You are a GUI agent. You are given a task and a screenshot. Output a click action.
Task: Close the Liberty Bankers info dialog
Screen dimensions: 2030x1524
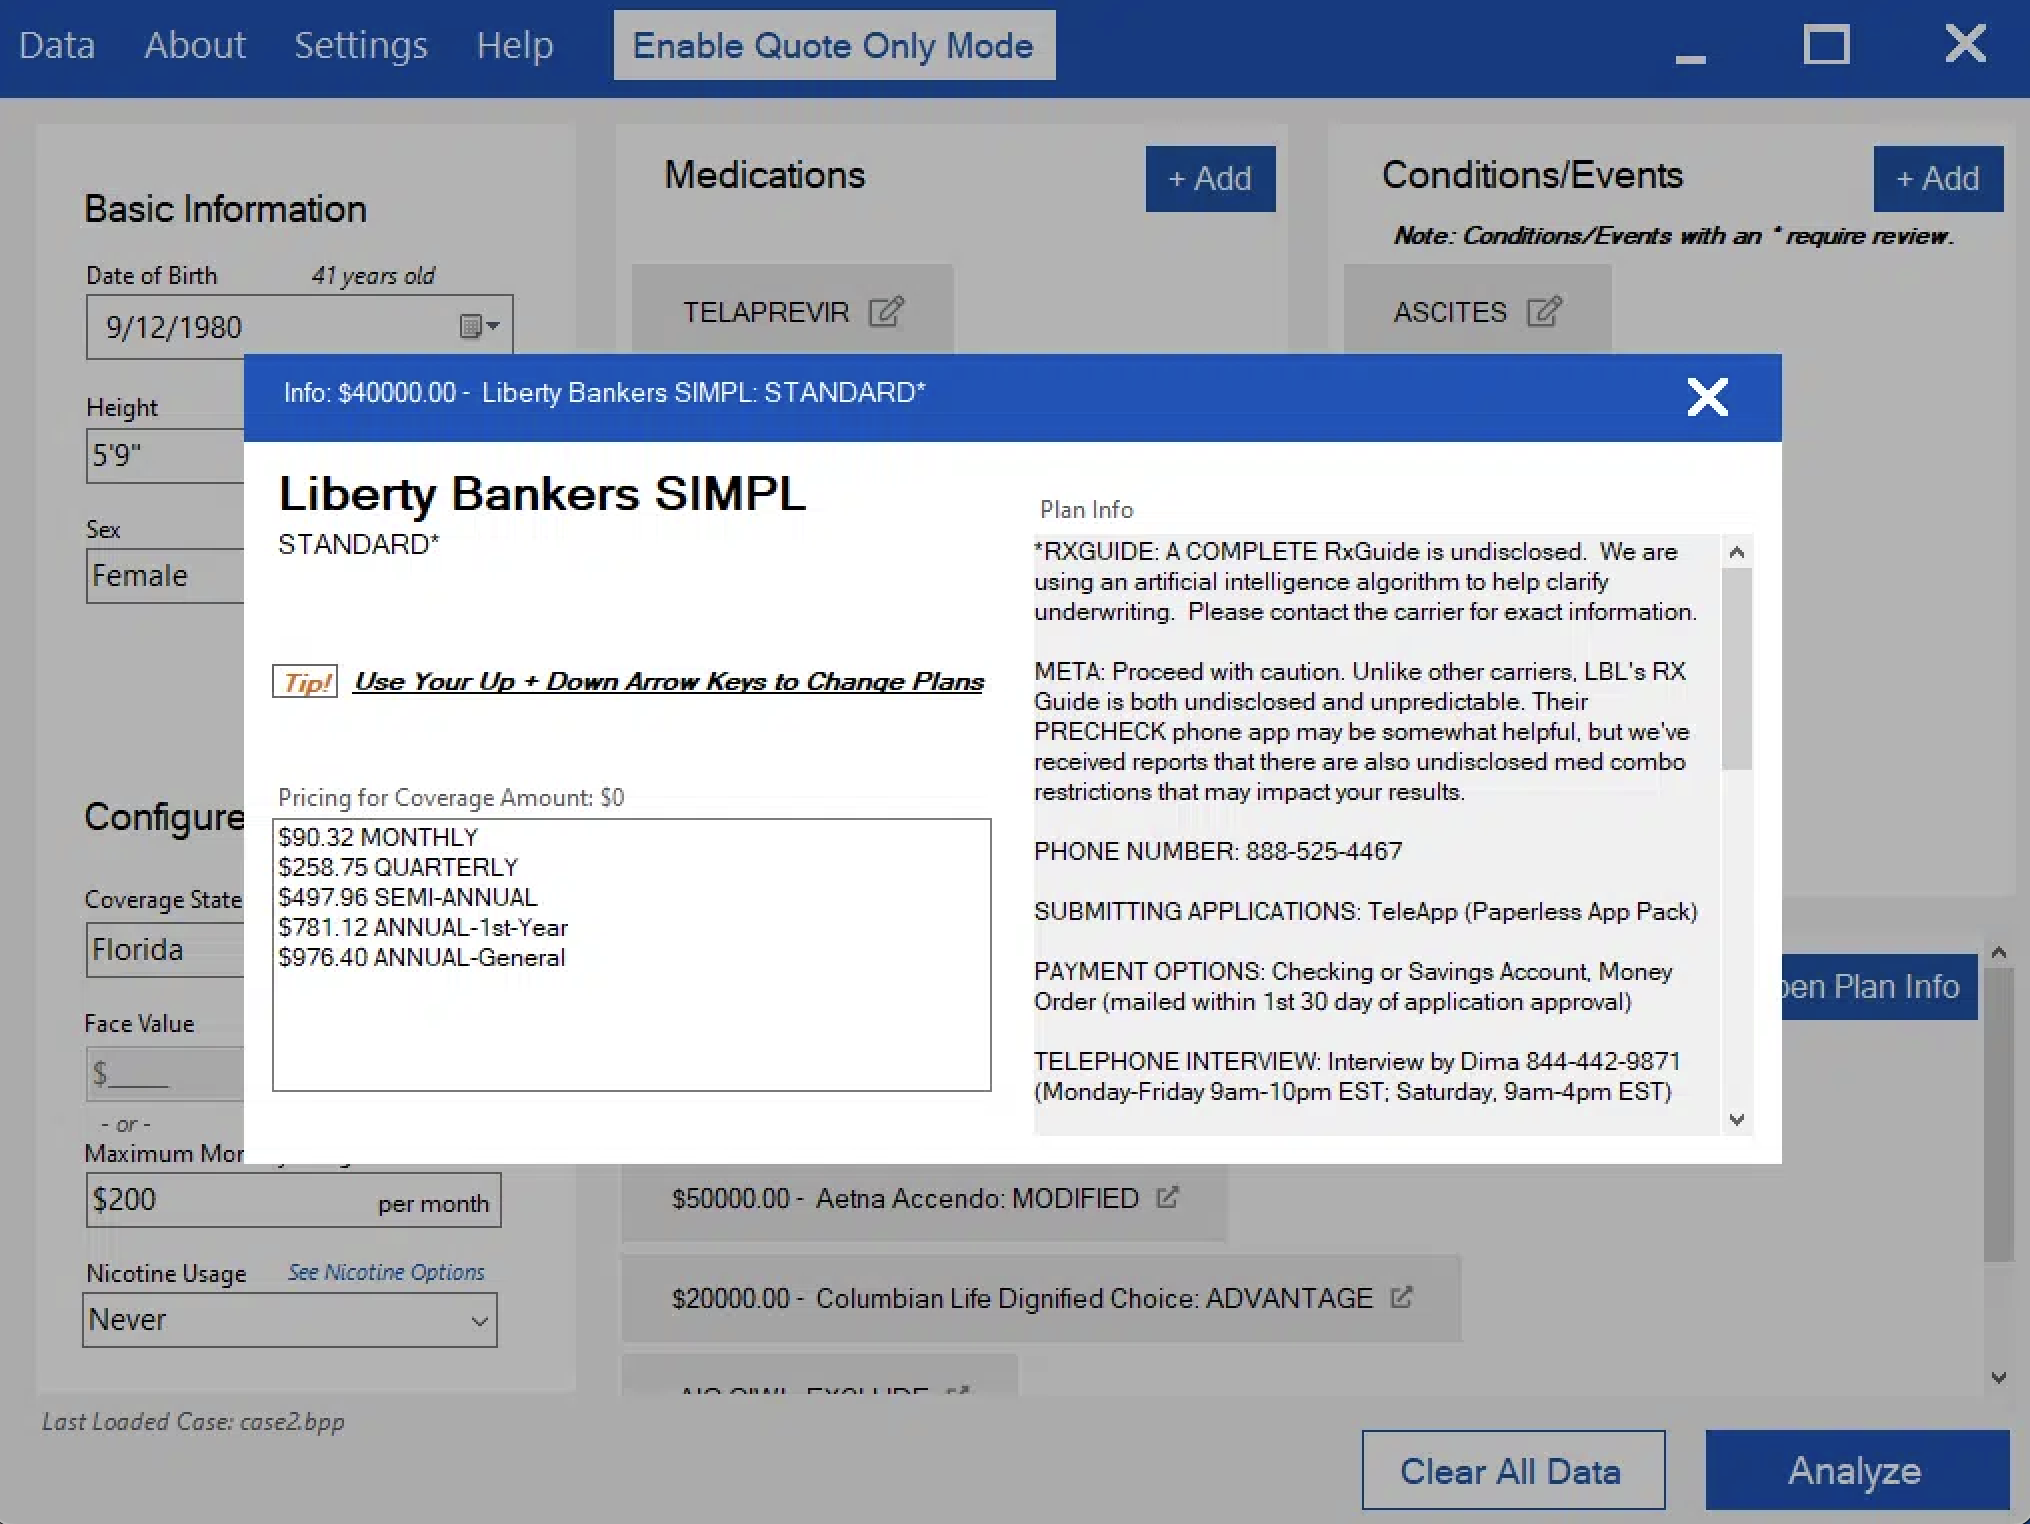click(1707, 397)
